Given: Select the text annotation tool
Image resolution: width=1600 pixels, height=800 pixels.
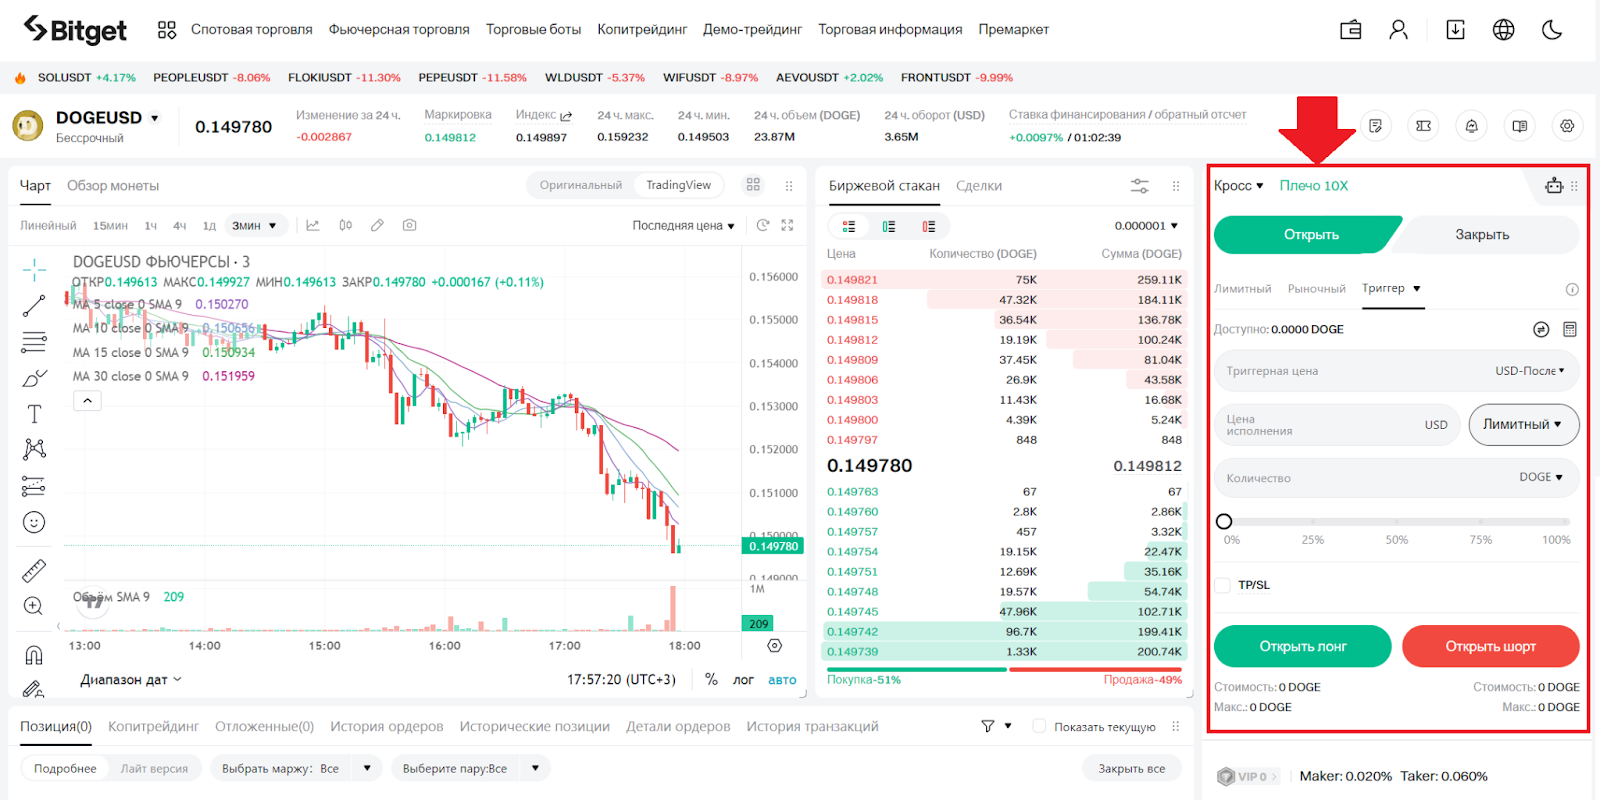Looking at the screenshot, I should pos(34,414).
